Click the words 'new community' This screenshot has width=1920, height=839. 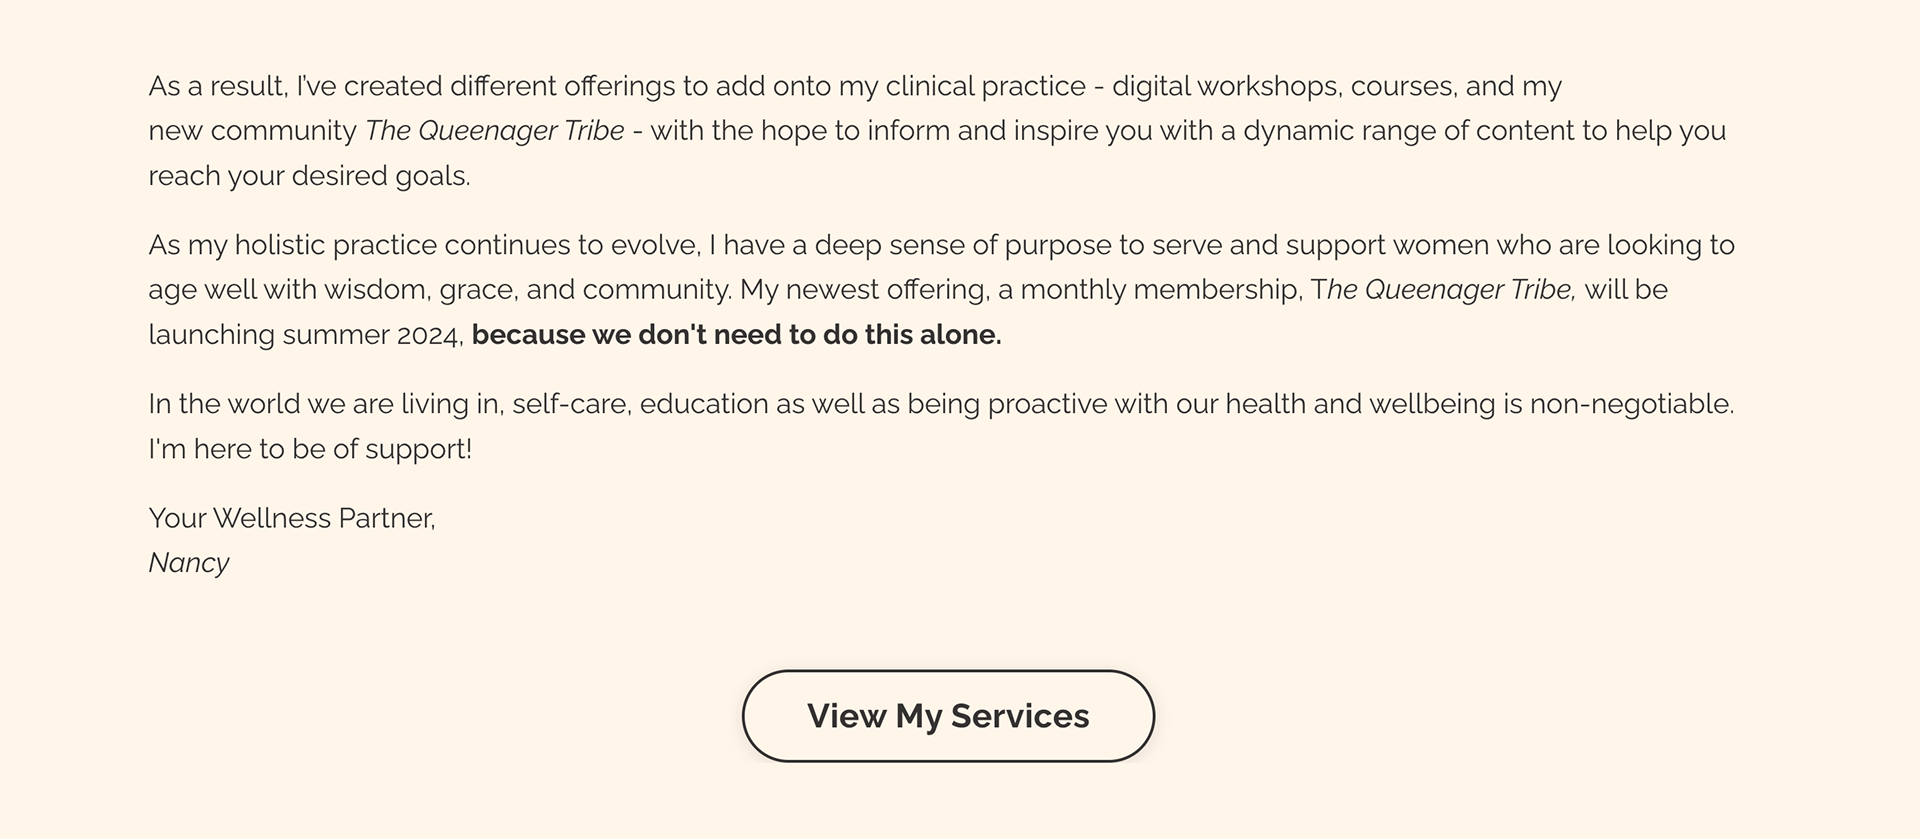(x=253, y=131)
